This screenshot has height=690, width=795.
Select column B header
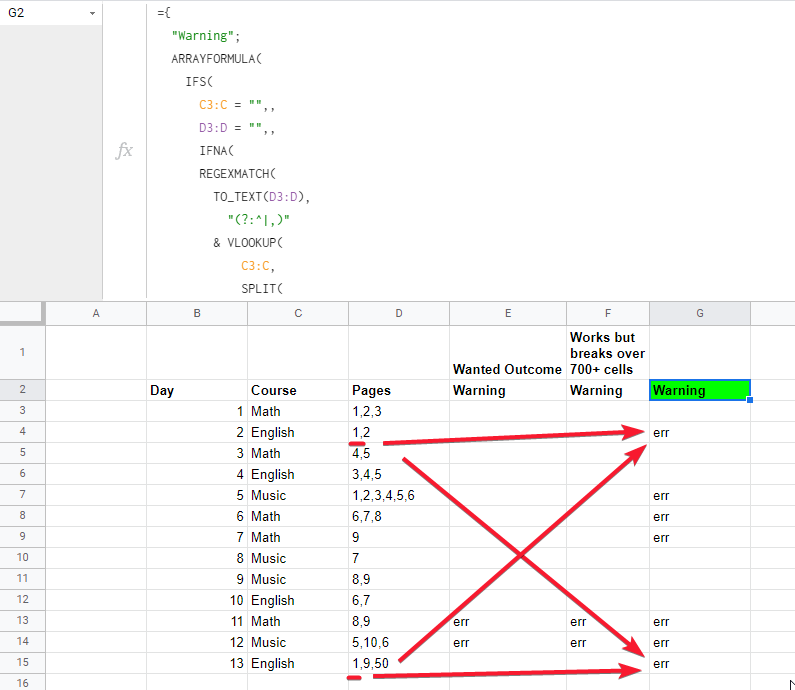click(197, 313)
